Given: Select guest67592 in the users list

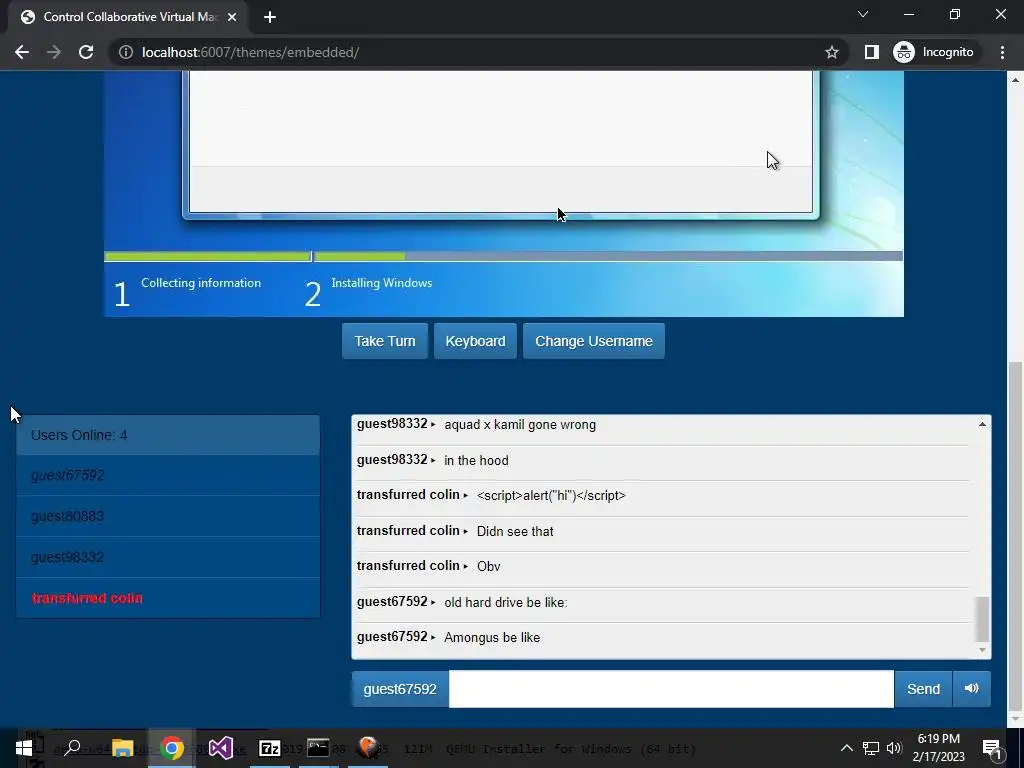Looking at the screenshot, I should (x=168, y=475).
